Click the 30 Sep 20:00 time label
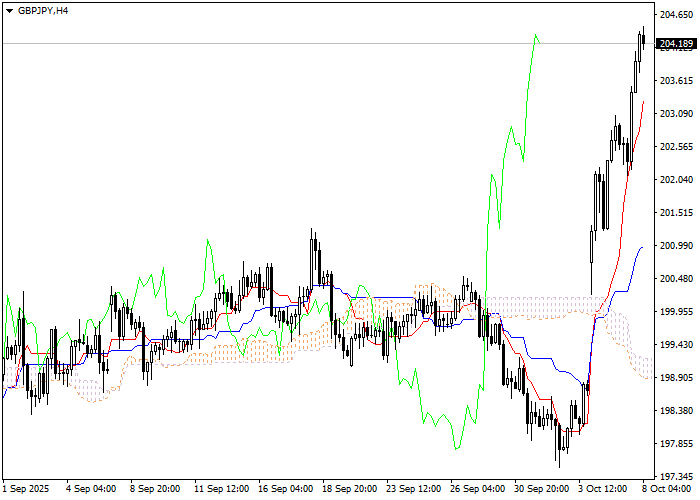700x500 pixels. (543, 490)
